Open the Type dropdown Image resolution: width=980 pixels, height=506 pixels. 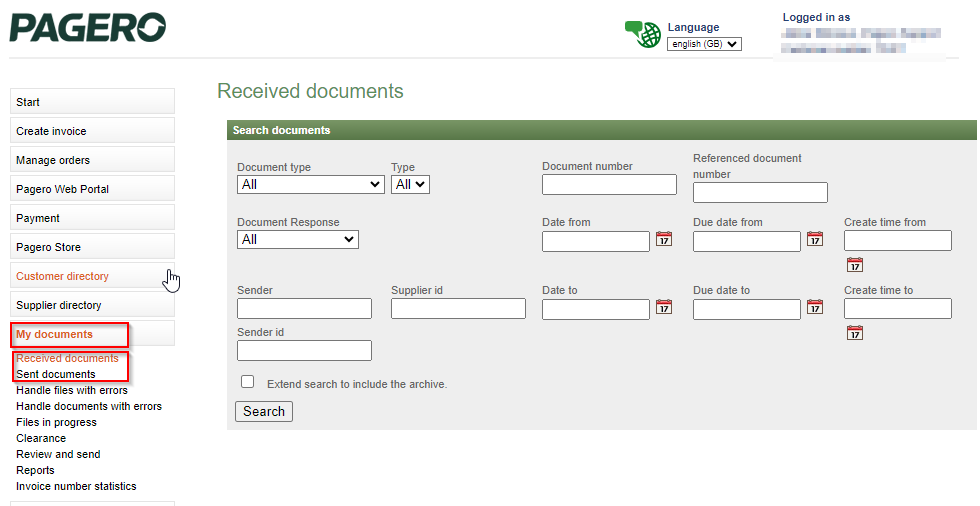(411, 184)
